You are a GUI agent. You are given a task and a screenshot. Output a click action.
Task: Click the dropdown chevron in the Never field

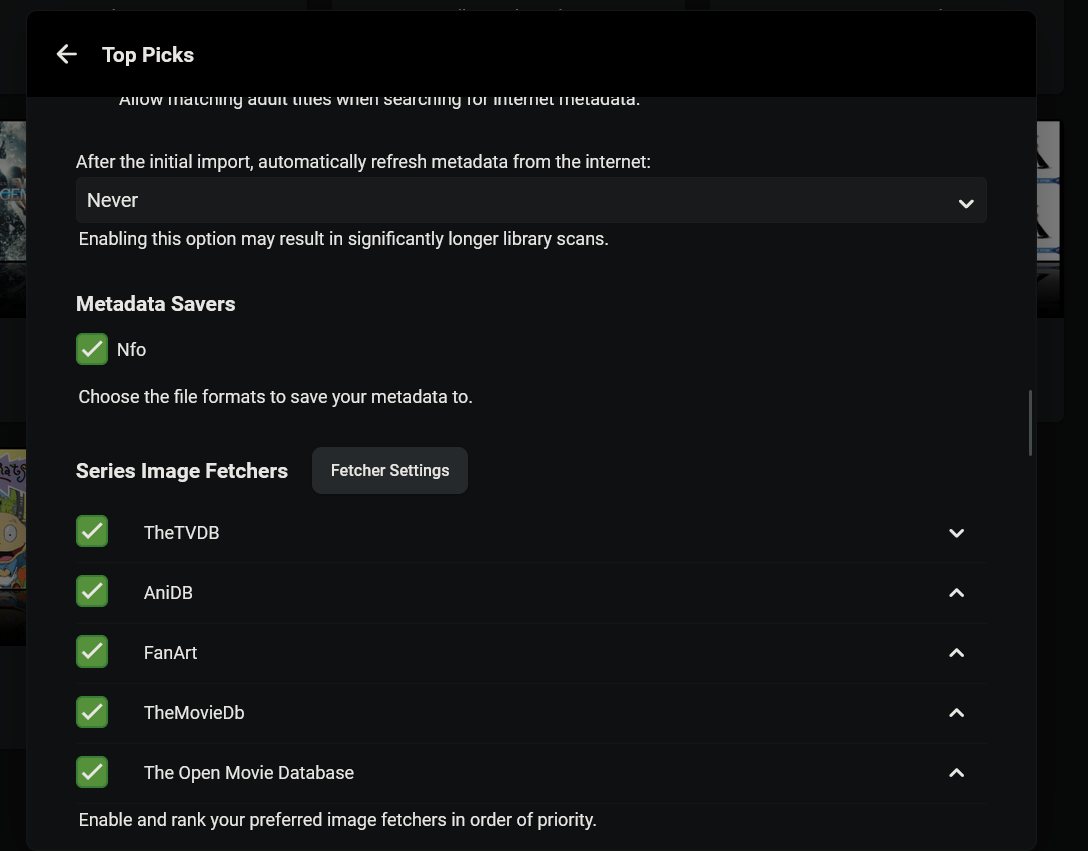(965, 203)
